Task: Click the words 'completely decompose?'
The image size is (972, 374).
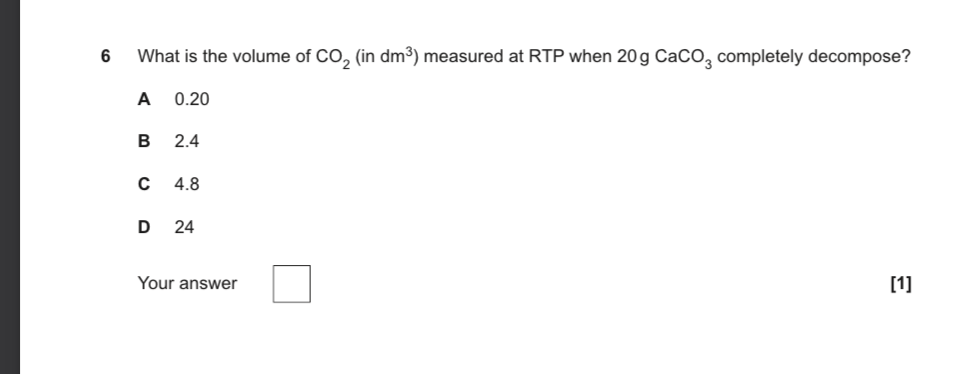Action: (814, 57)
